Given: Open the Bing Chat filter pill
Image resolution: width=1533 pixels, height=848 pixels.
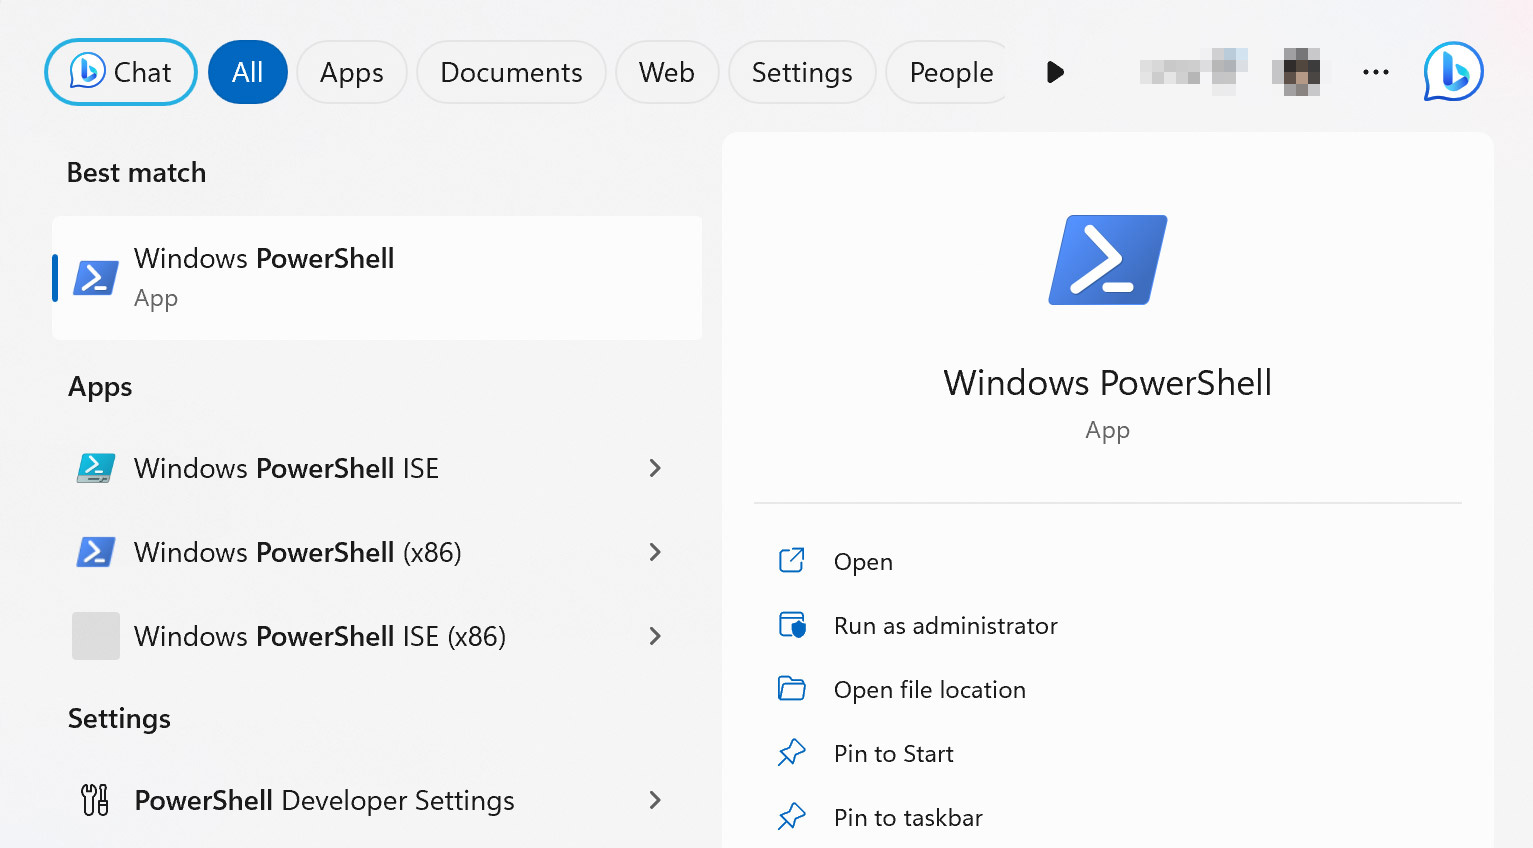Looking at the screenshot, I should (x=121, y=72).
